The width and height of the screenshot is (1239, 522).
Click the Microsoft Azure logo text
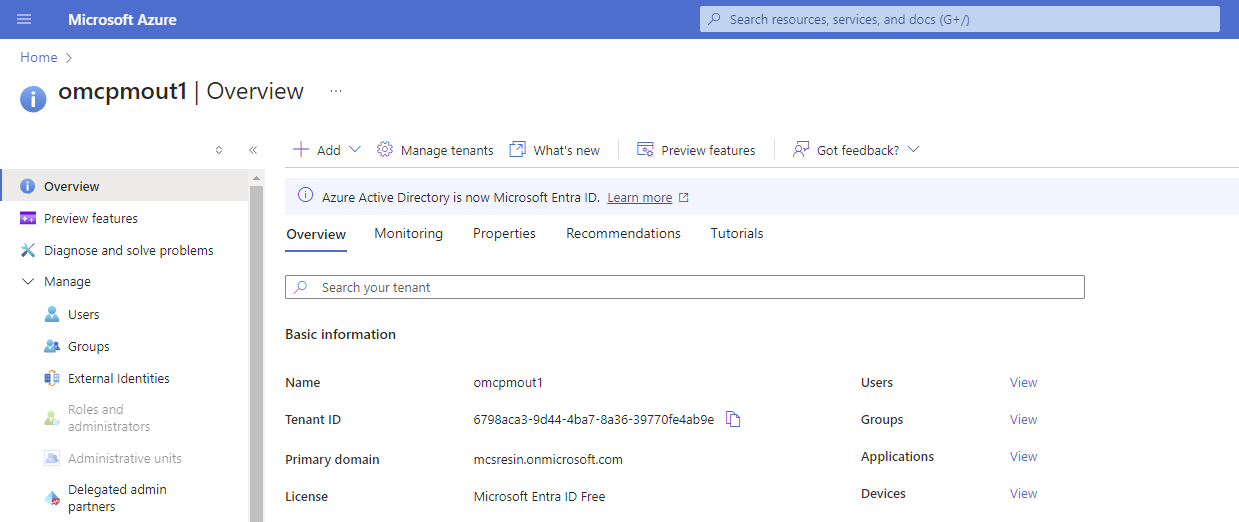(122, 19)
